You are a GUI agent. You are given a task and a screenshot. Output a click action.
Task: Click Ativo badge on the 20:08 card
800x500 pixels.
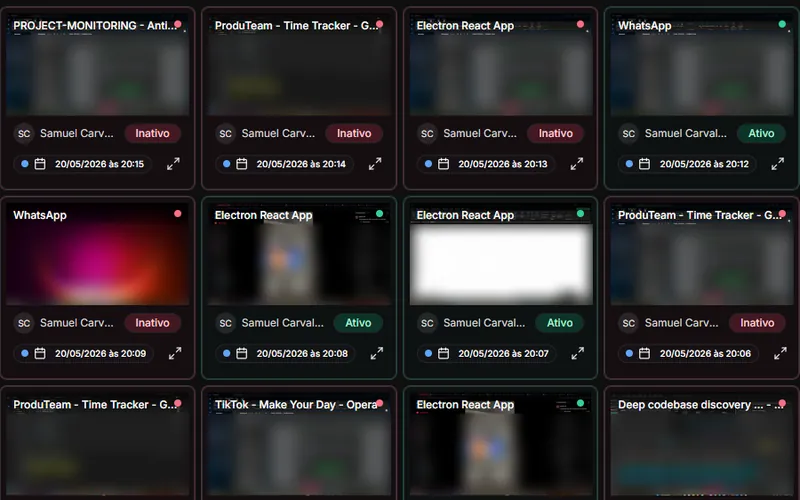[x=358, y=322]
